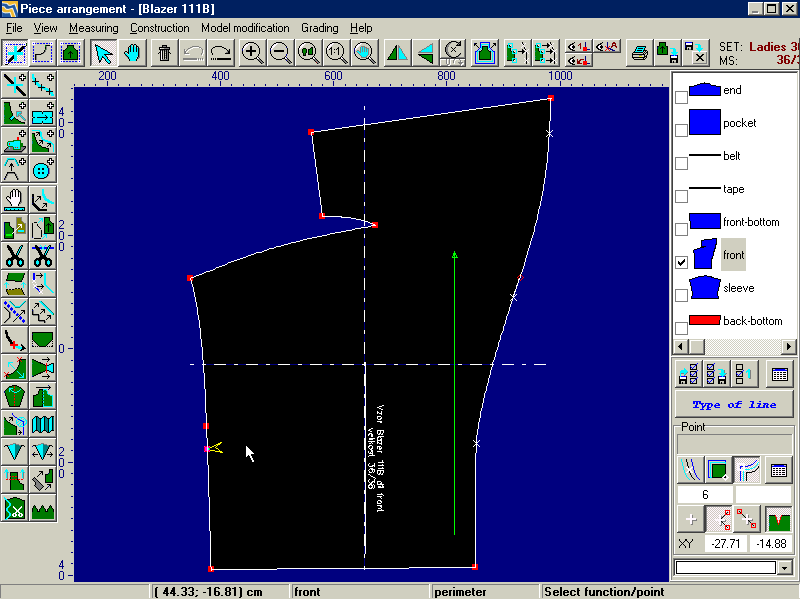
Task: Select the double scissors tool
Action: coord(43,255)
